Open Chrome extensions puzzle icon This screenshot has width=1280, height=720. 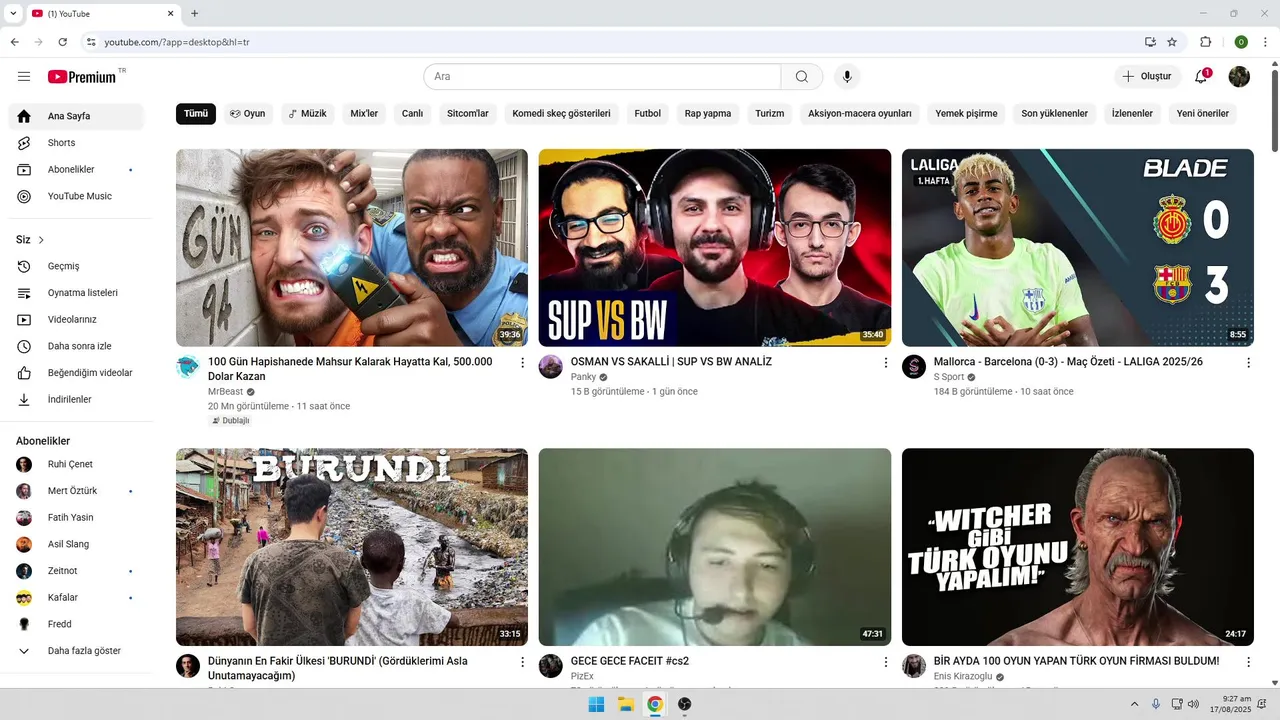coord(1205,42)
